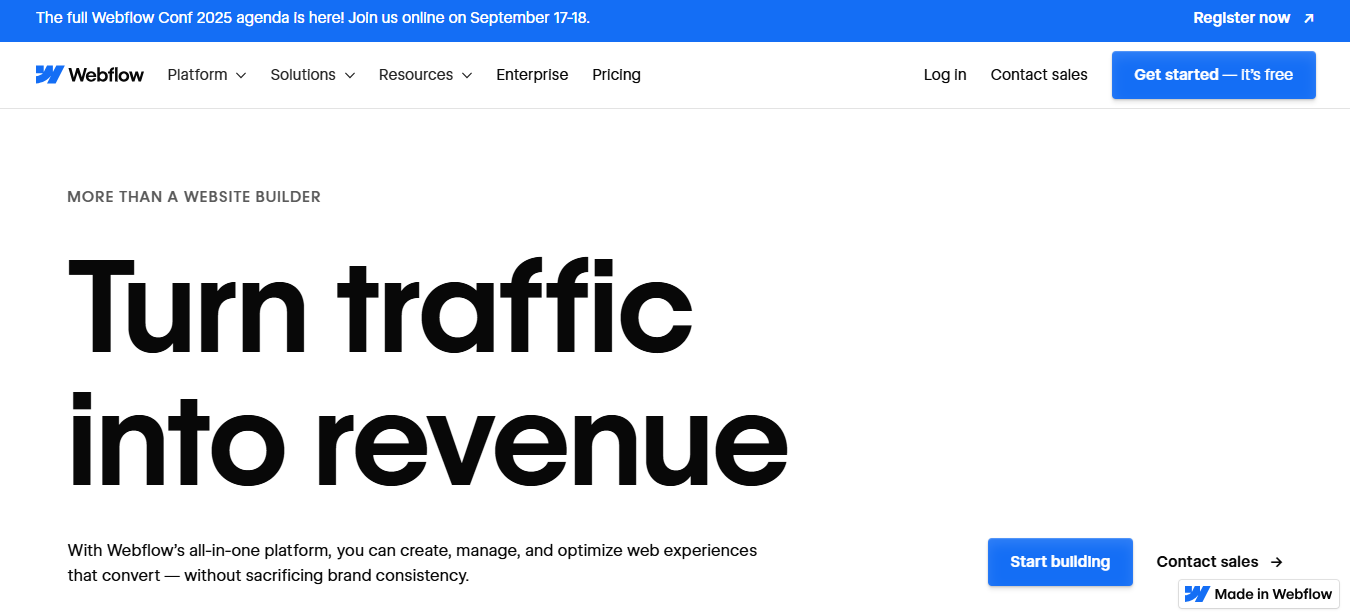Go to the Enterprise page
Screen dimensions: 1350x615
(x=532, y=75)
